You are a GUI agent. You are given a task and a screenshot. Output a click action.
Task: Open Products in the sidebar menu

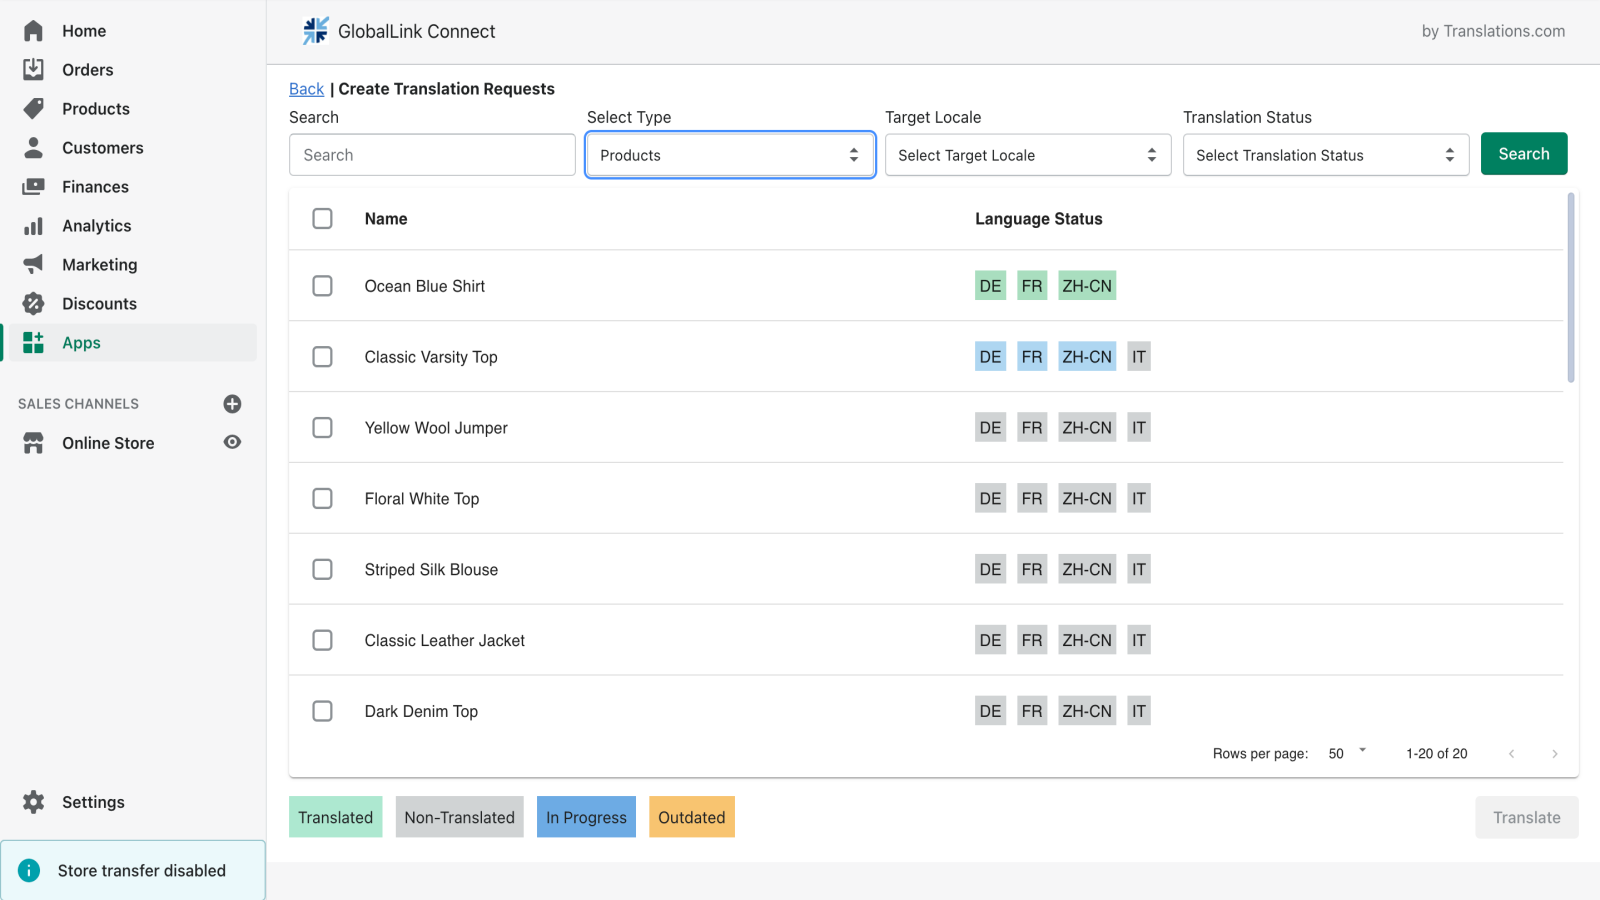click(x=96, y=109)
